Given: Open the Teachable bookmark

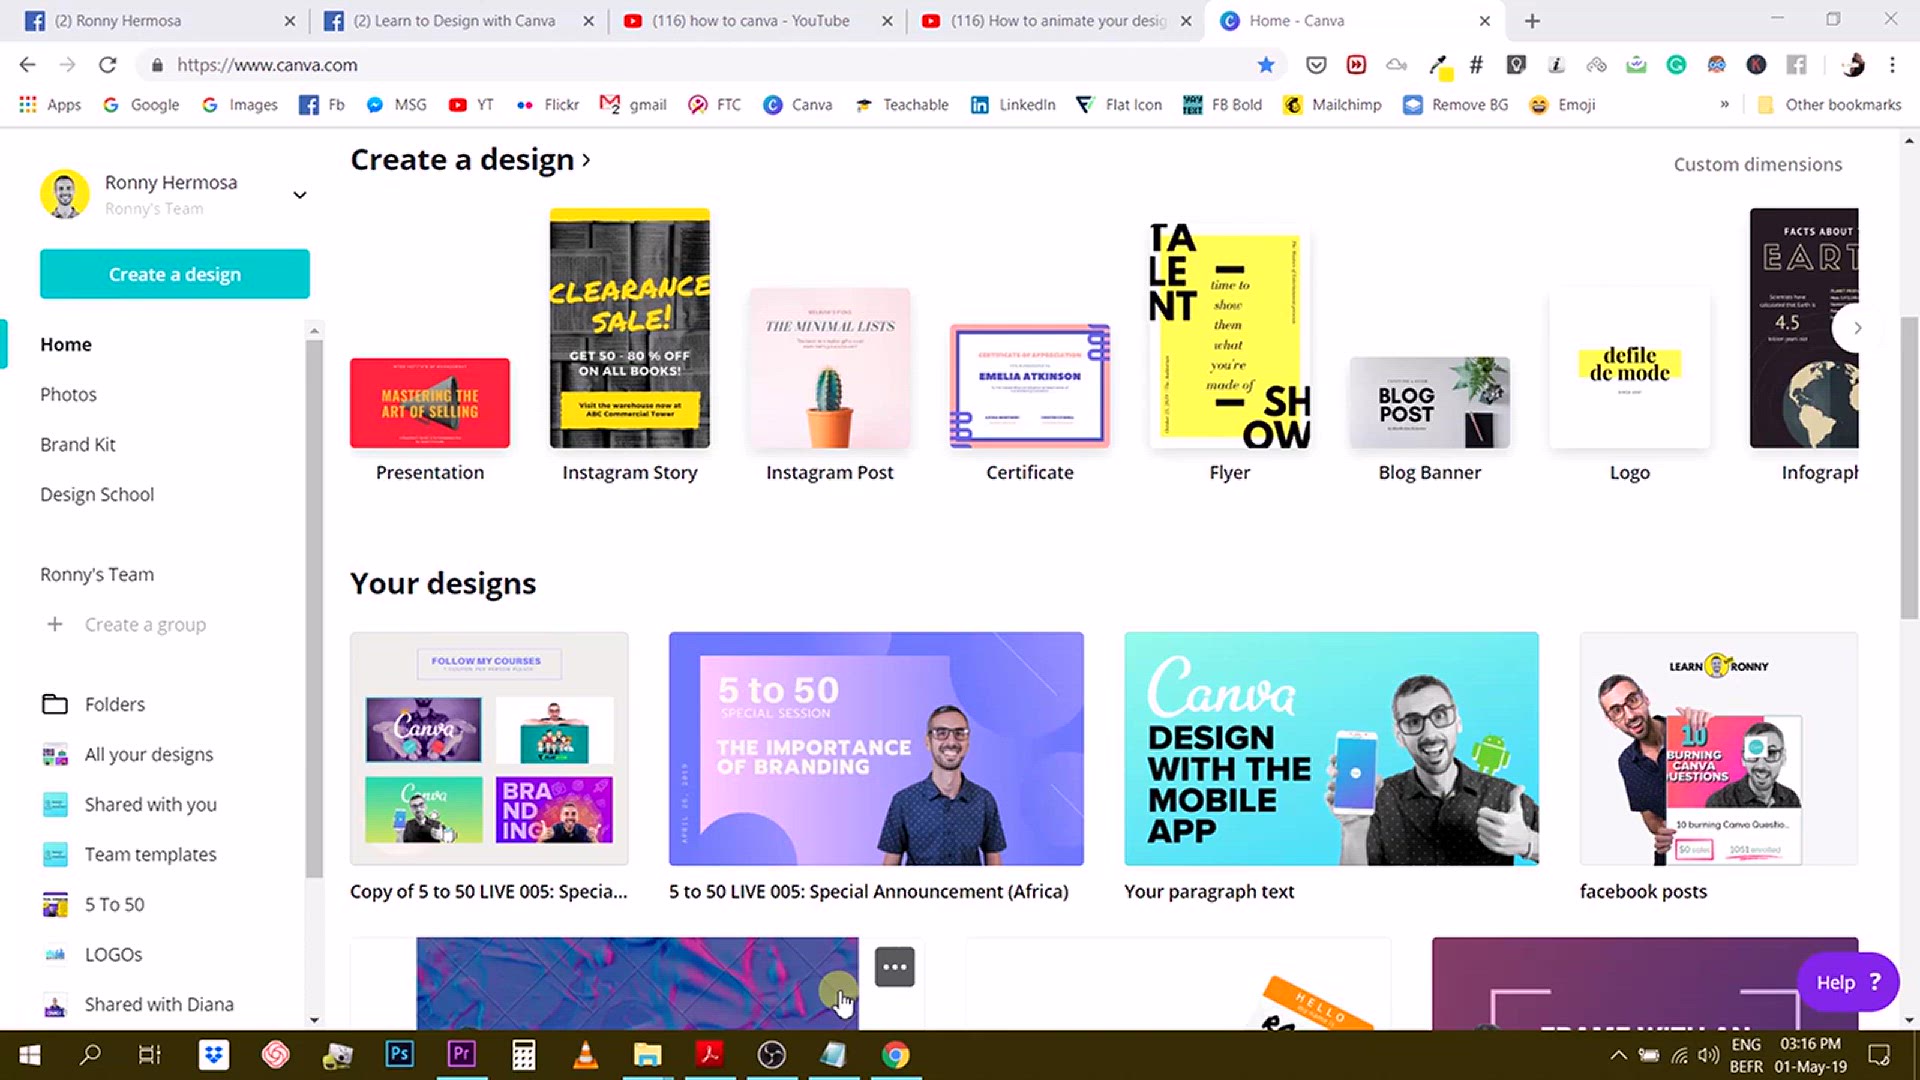Looking at the screenshot, I should 901,105.
